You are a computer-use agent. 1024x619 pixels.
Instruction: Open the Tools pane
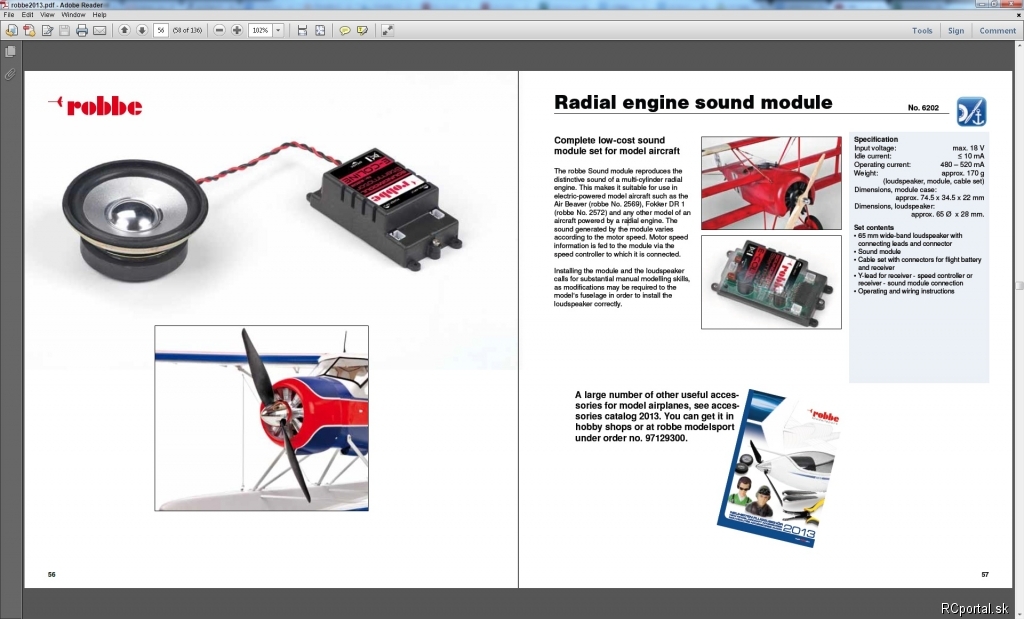922,31
